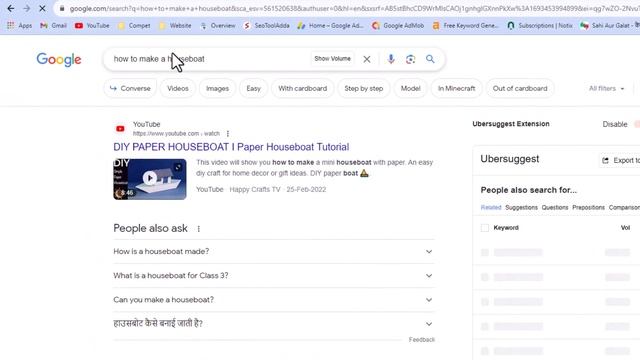Switch to the Questions tab in Ubersuggest
Screen dimensions: 640x360
pos(555,207)
